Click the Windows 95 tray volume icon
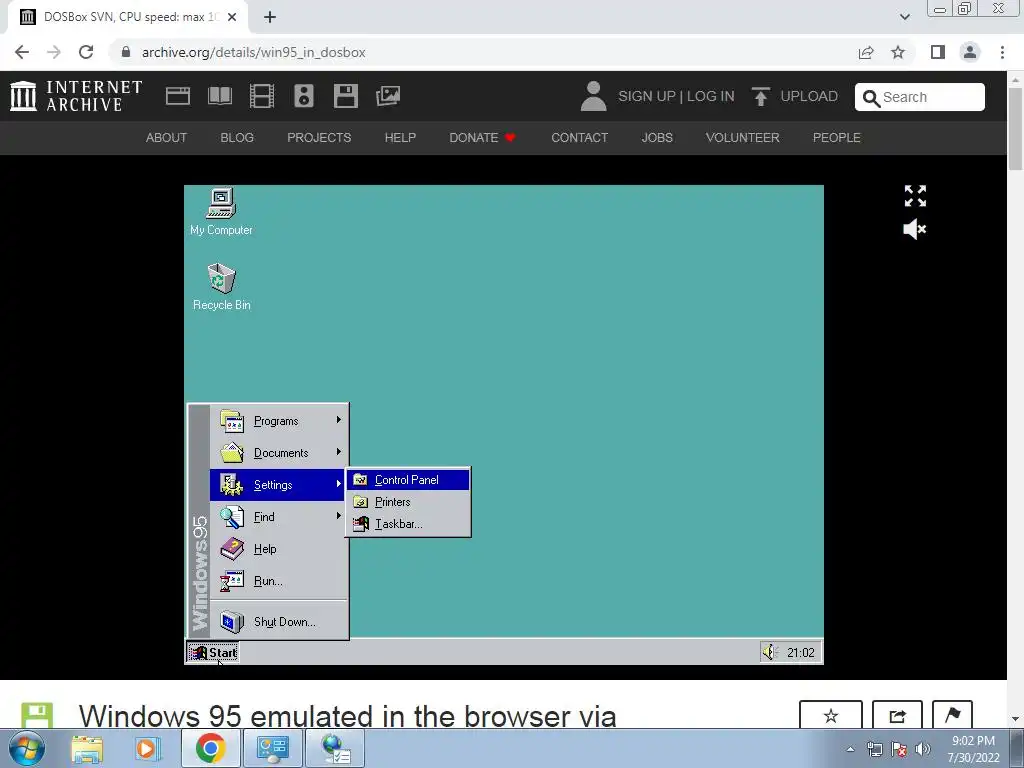1024x768 pixels. [770, 652]
